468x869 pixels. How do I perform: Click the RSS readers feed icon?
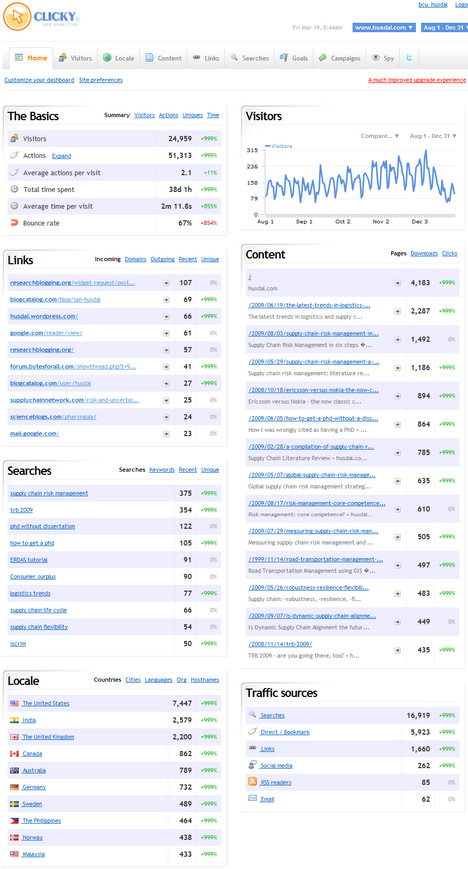click(x=252, y=782)
